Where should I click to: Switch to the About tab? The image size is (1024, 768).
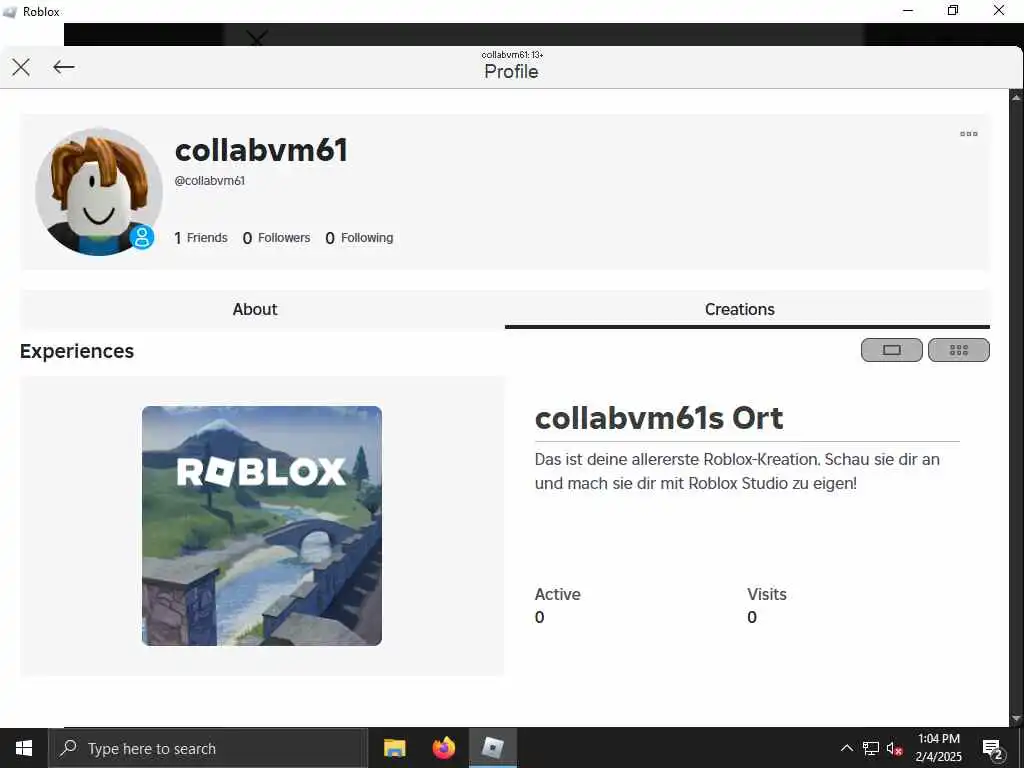255,310
